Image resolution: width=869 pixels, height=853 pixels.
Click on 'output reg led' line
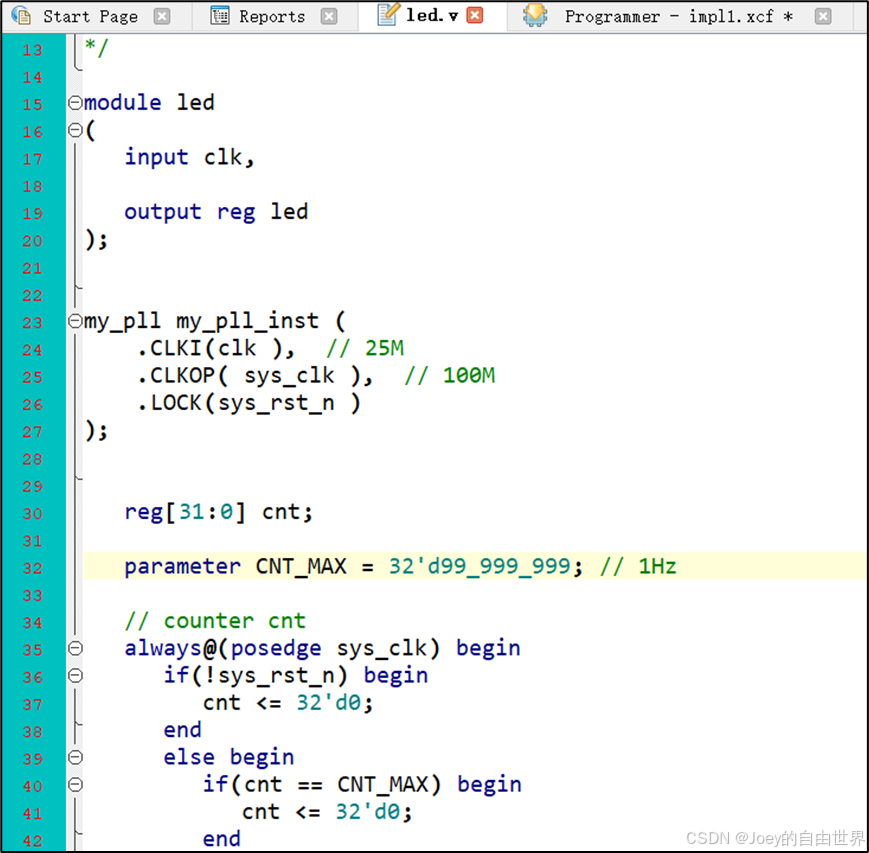coord(216,212)
